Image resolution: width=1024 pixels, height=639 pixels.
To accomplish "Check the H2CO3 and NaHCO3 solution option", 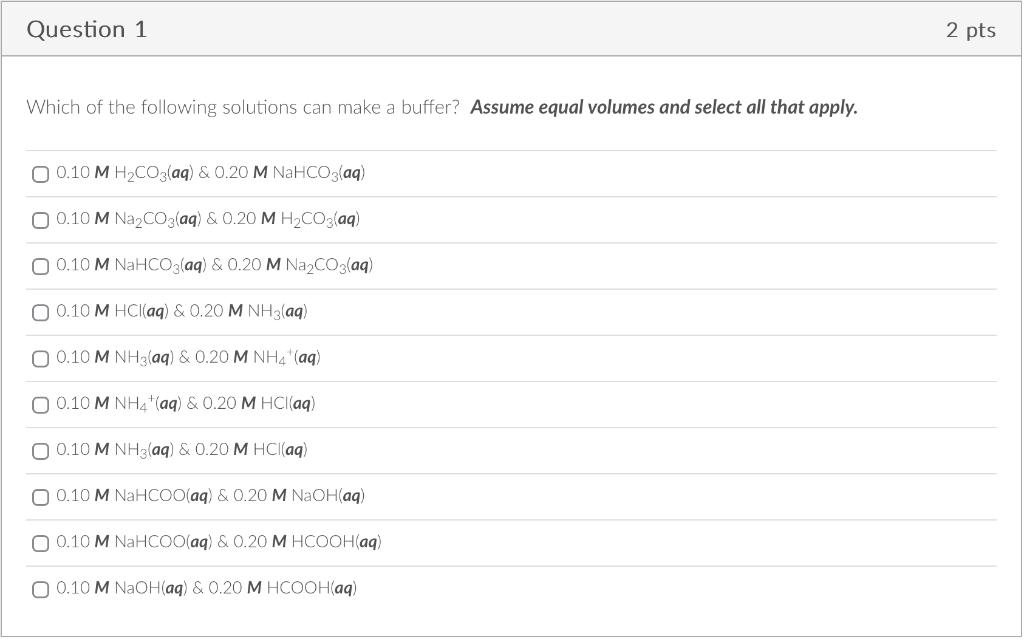I will tap(40, 174).
